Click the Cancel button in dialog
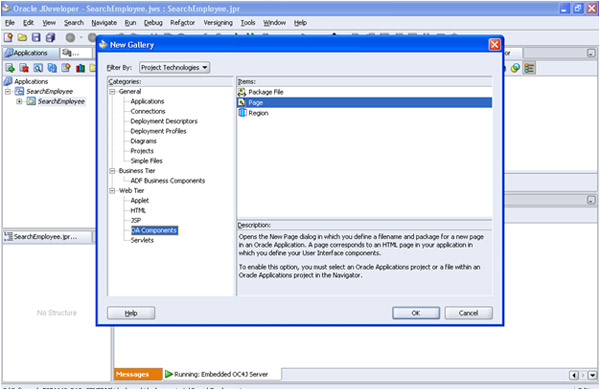Viewport: 600px width, 390px height. click(x=468, y=313)
